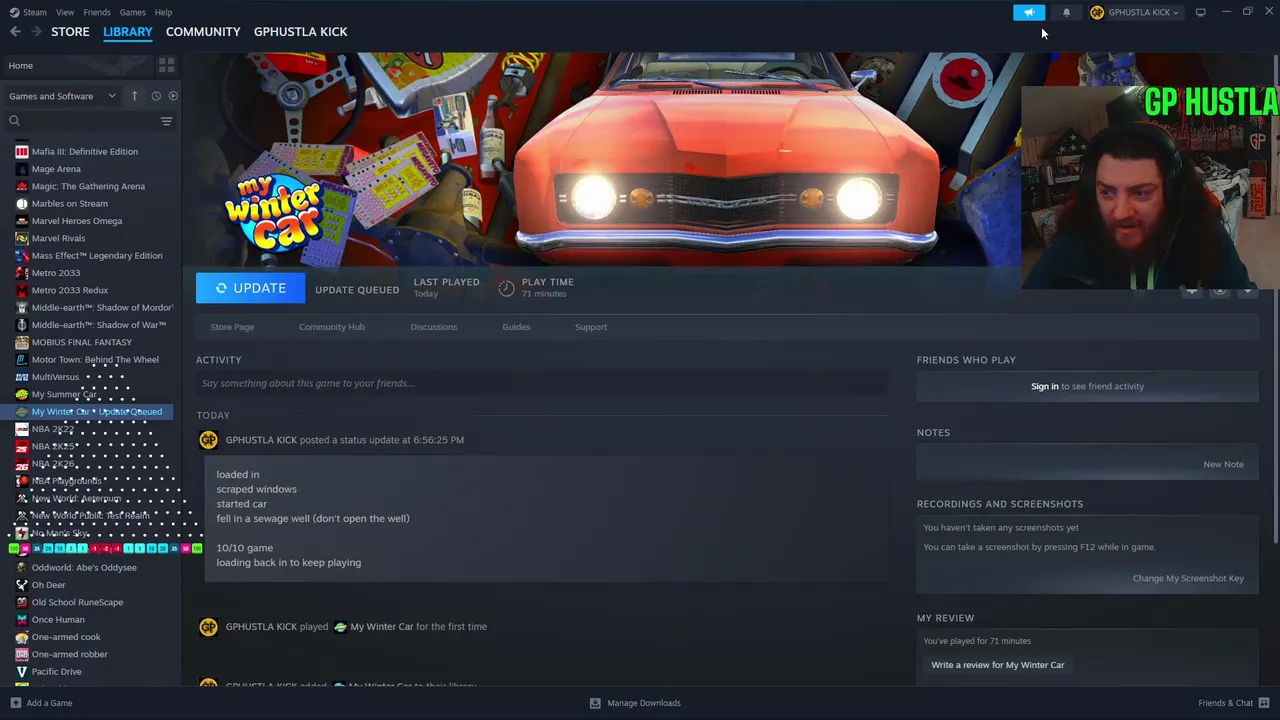
Task: Click Add a Game
Action: [41, 703]
